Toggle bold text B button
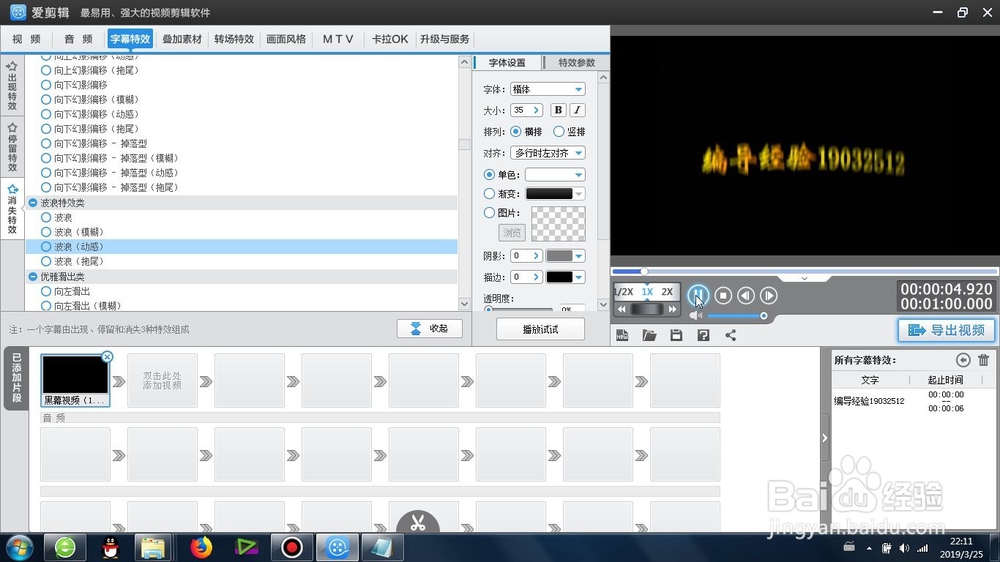This screenshot has height=562, width=1000. (x=558, y=110)
